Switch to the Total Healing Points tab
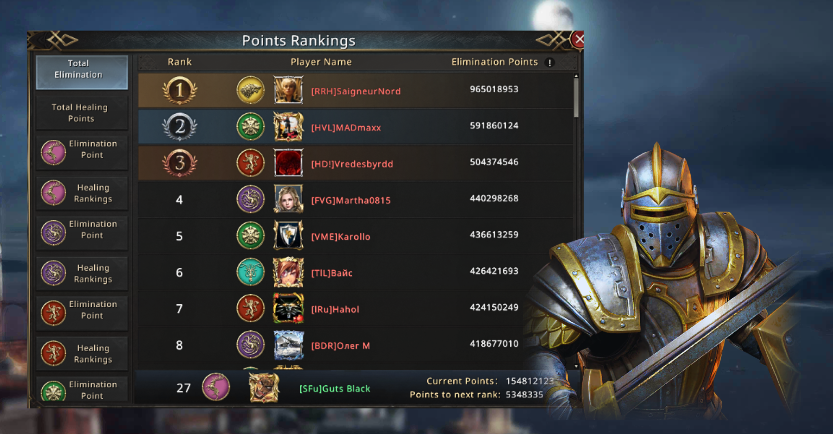Image resolution: width=833 pixels, height=434 pixels. 82,113
